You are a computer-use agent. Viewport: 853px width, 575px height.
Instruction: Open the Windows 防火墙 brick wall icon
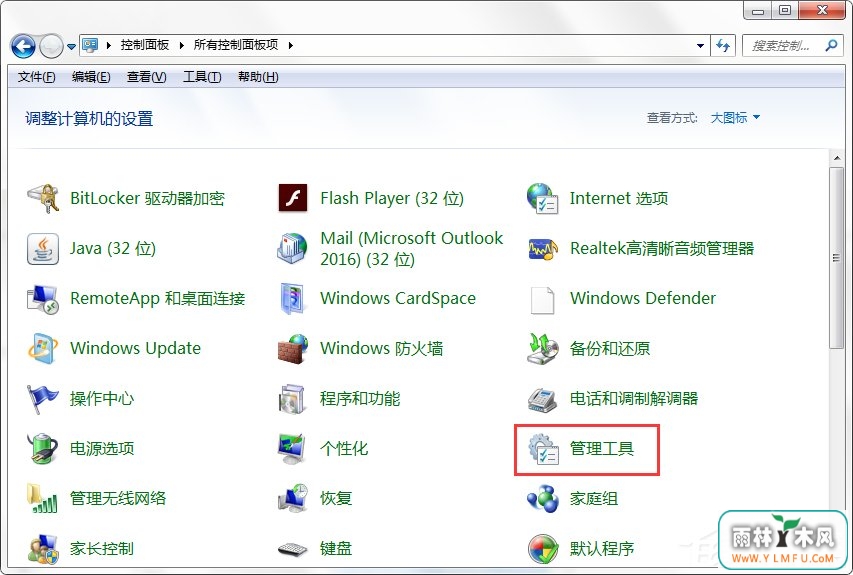pos(293,349)
